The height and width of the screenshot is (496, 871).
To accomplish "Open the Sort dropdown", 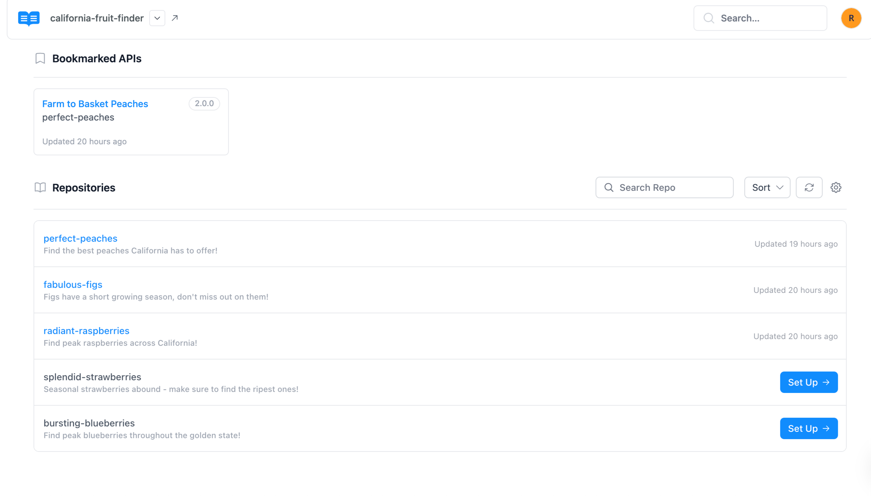I will 767,188.
